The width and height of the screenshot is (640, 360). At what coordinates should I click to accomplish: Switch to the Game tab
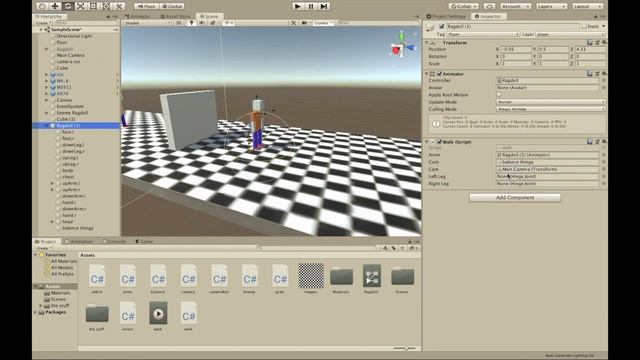144,242
